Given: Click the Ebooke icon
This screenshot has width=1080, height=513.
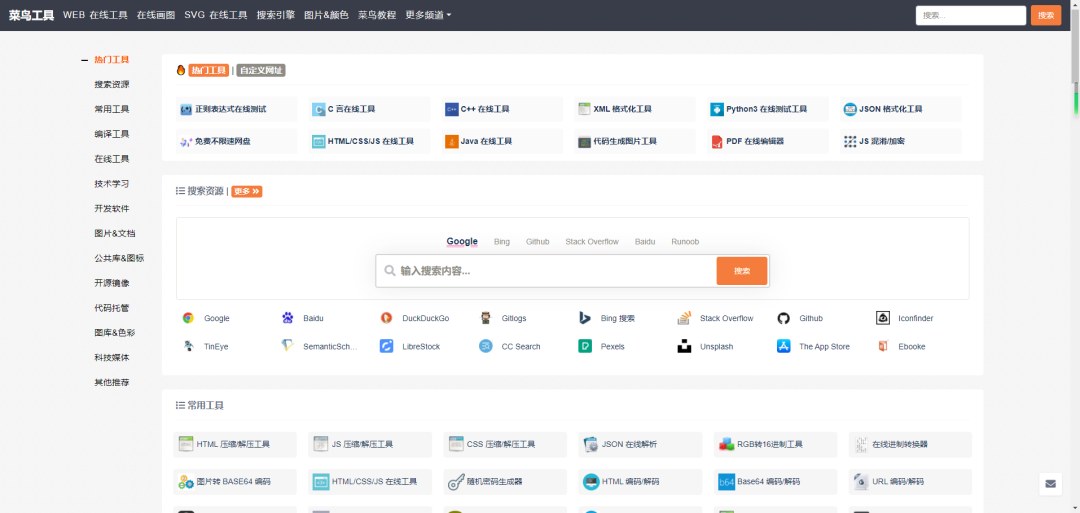Looking at the screenshot, I should [x=882, y=346].
